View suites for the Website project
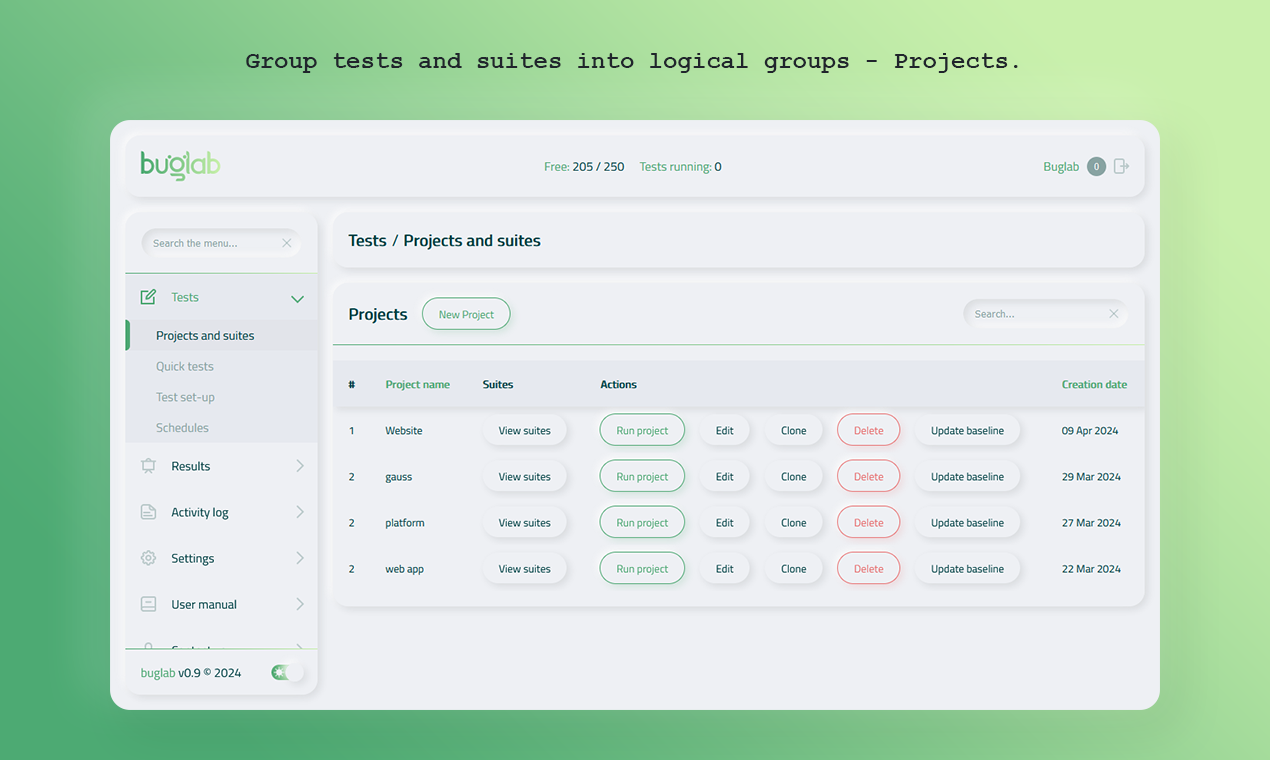The image size is (1270, 760). coord(524,430)
